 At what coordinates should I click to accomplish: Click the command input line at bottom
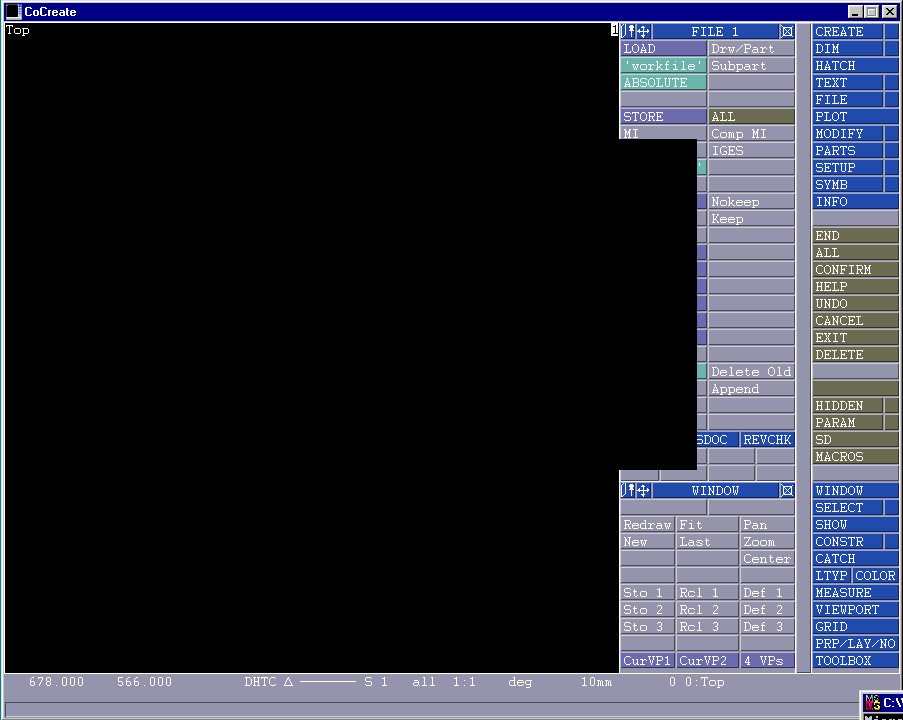(x=430, y=709)
